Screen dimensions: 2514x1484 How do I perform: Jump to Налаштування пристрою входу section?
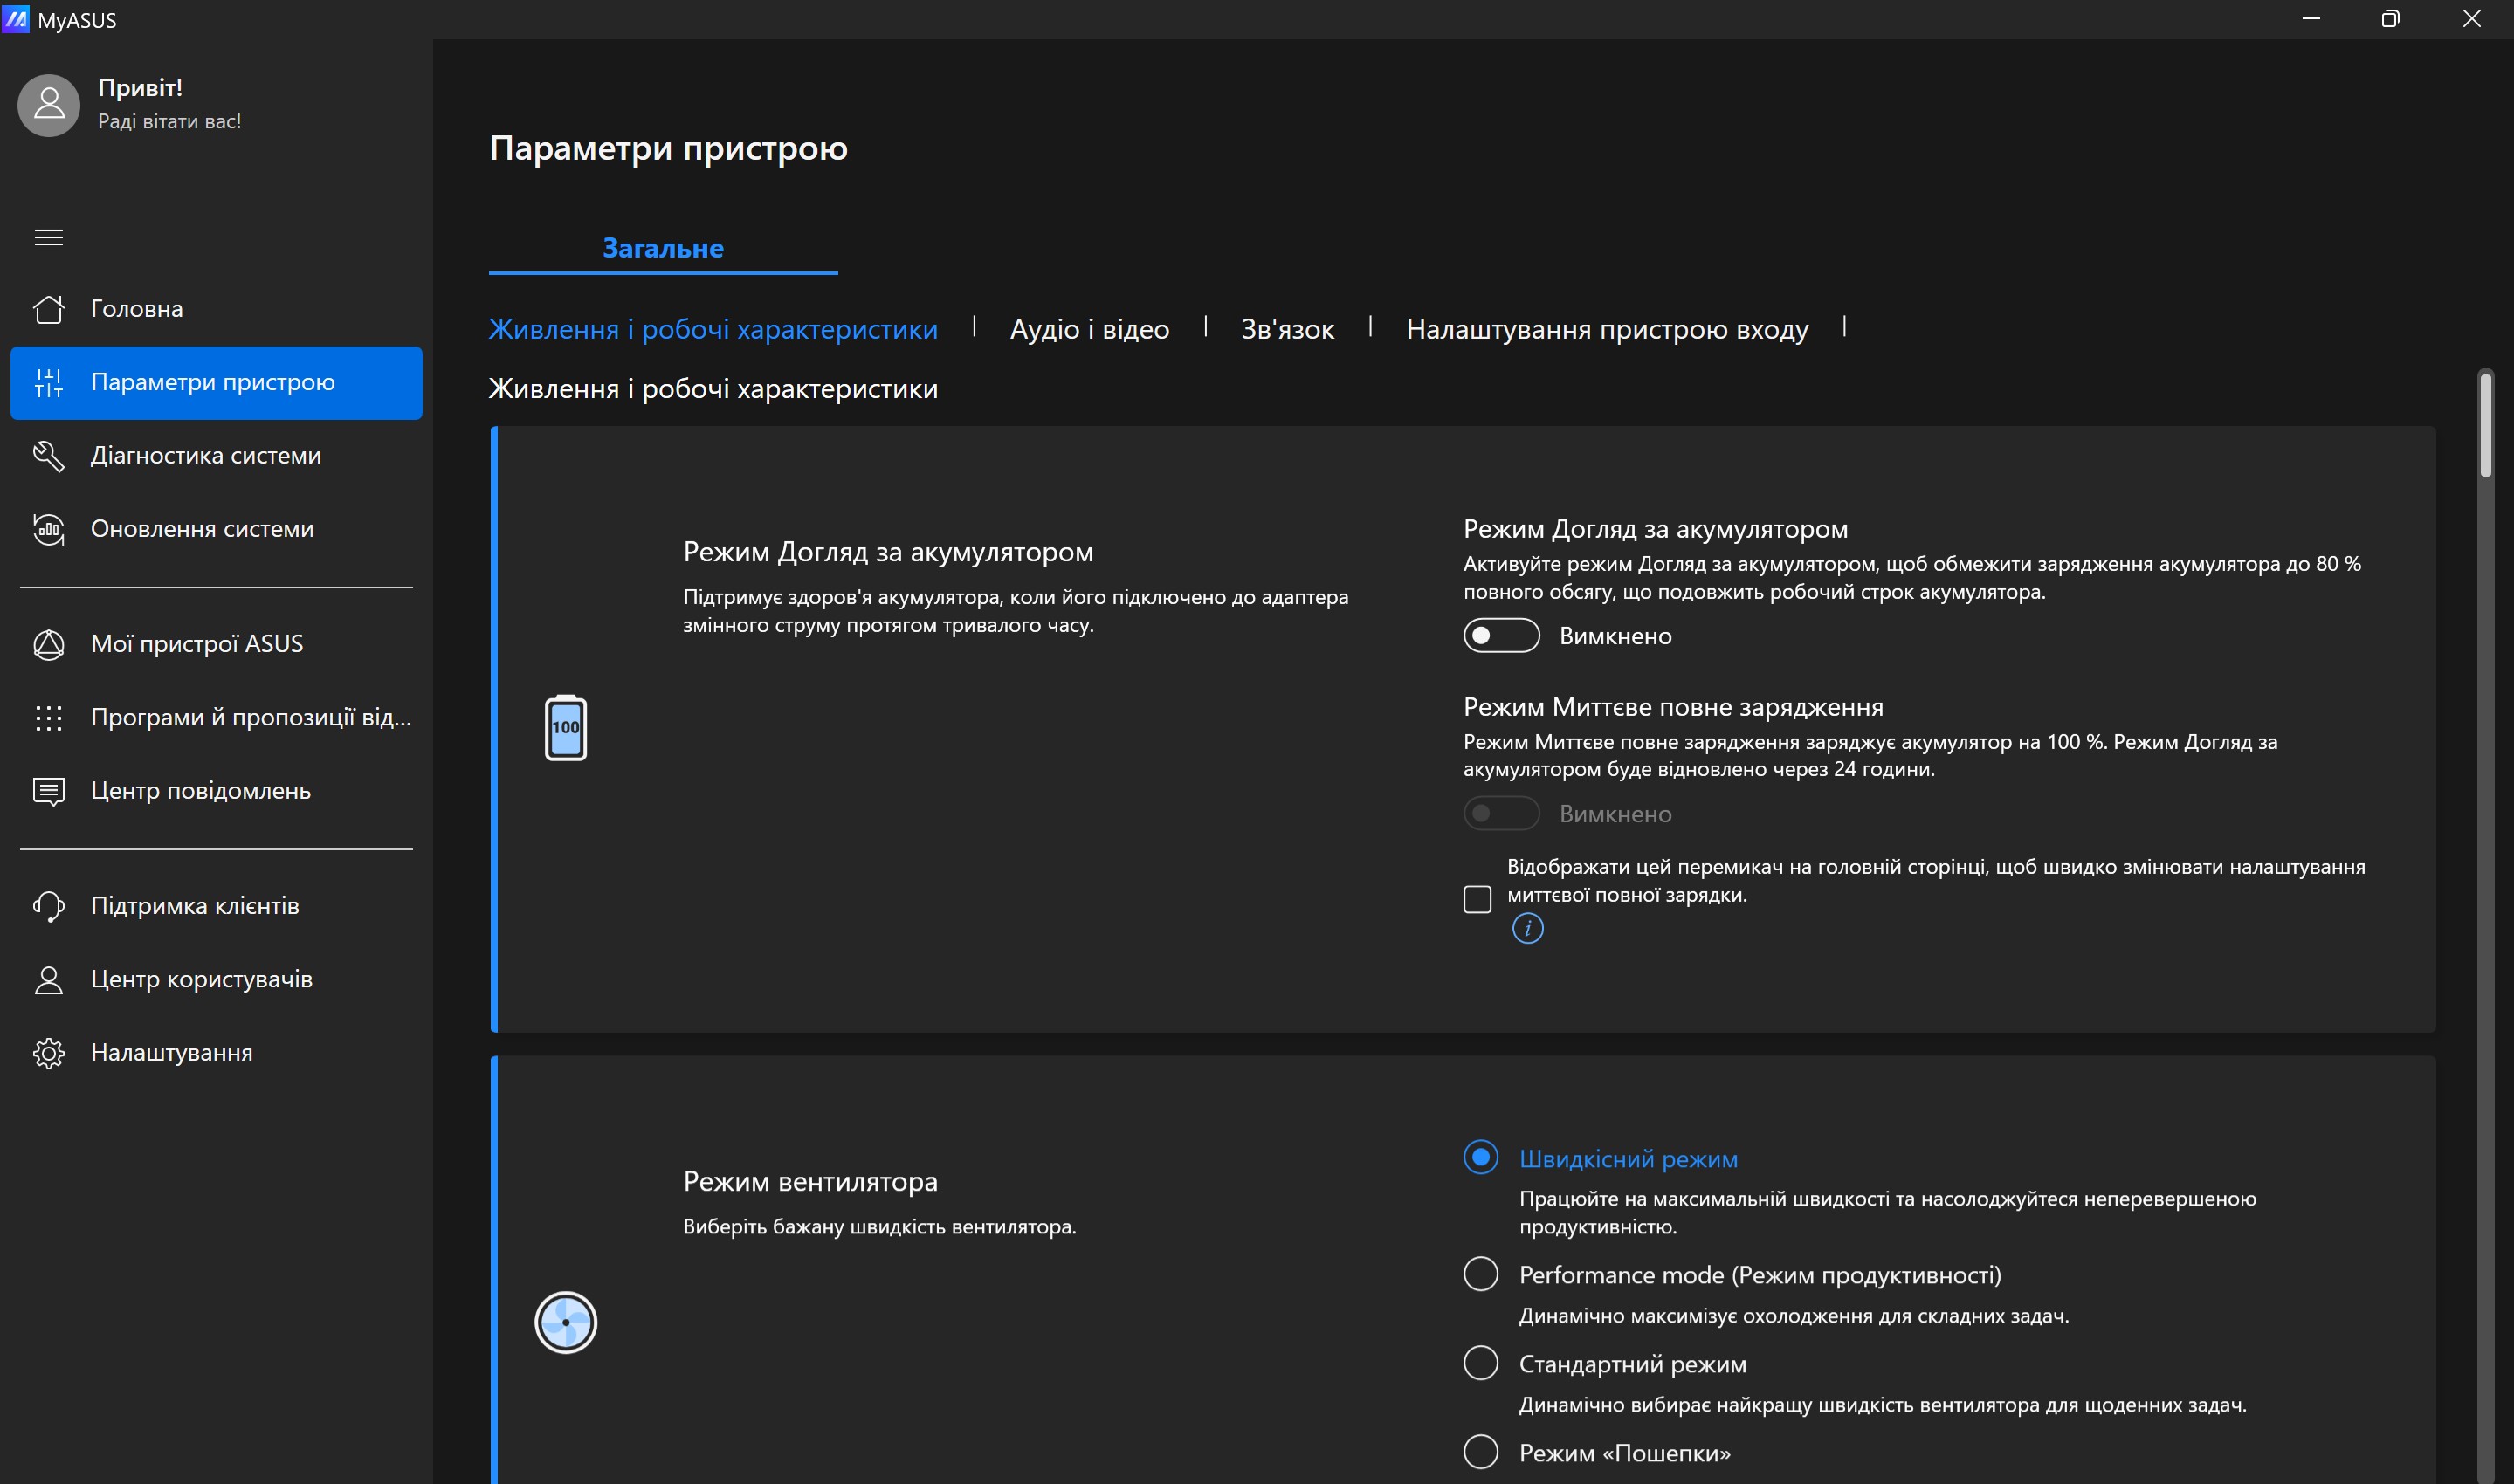pyautogui.click(x=1607, y=329)
